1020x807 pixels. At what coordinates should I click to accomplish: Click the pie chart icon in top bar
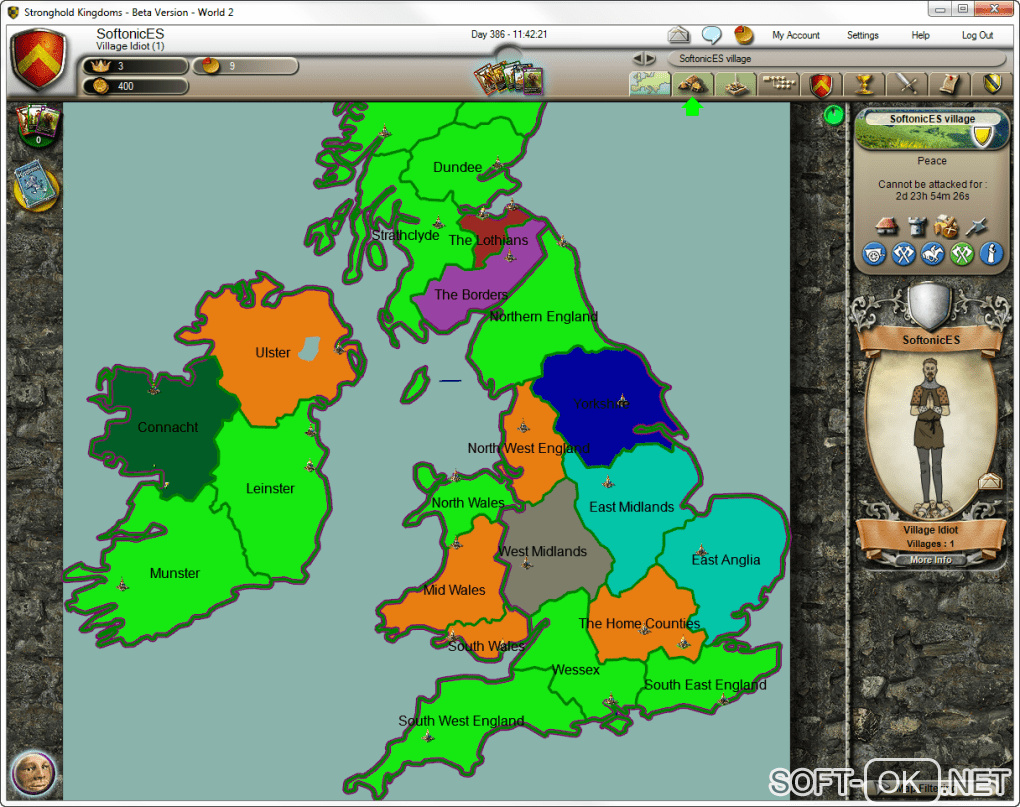744,34
